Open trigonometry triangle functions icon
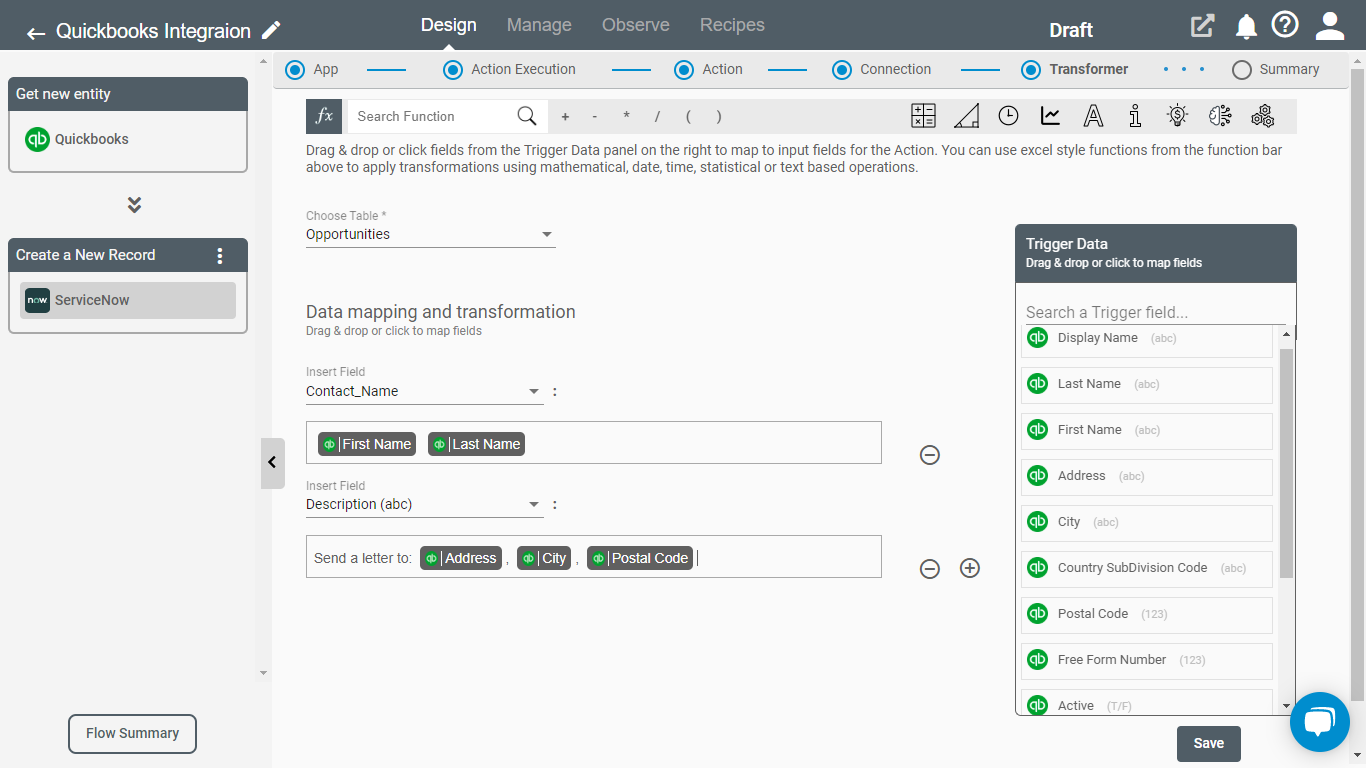 click(x=966, y=116)
